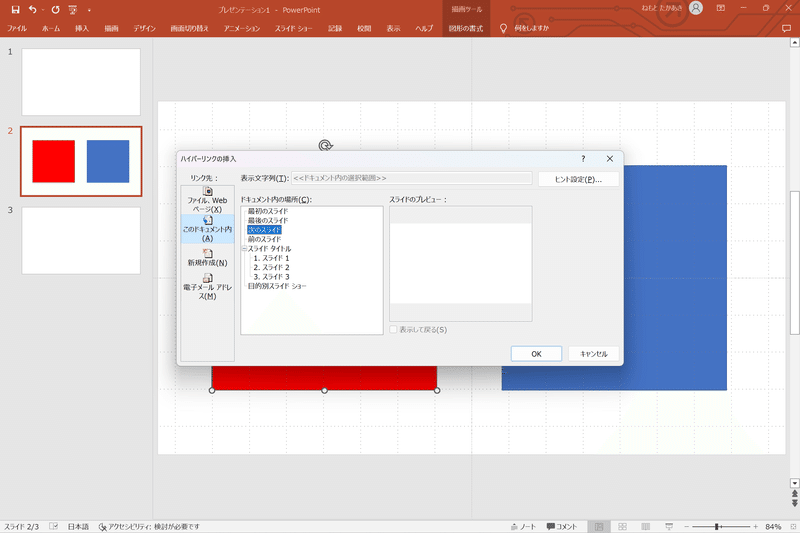Toggle the ノート notes pane

click(523, 526)
